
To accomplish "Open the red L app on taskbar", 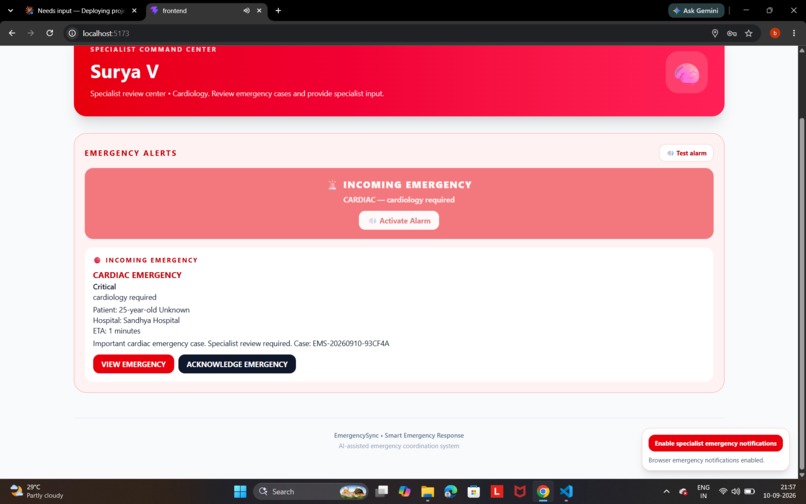I will (x=497, y=491).
